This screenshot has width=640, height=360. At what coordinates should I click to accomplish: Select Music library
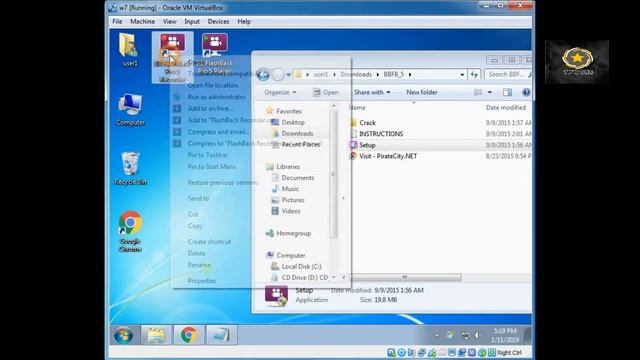[290, 189]
